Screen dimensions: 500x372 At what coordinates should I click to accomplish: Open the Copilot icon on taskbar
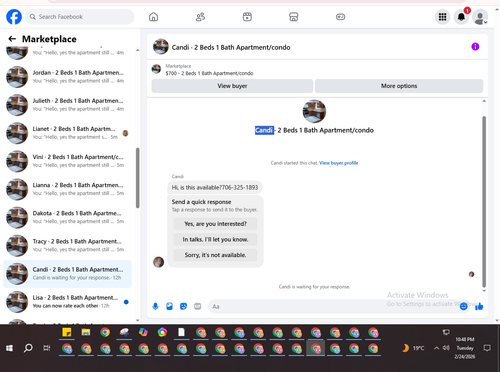143,332
